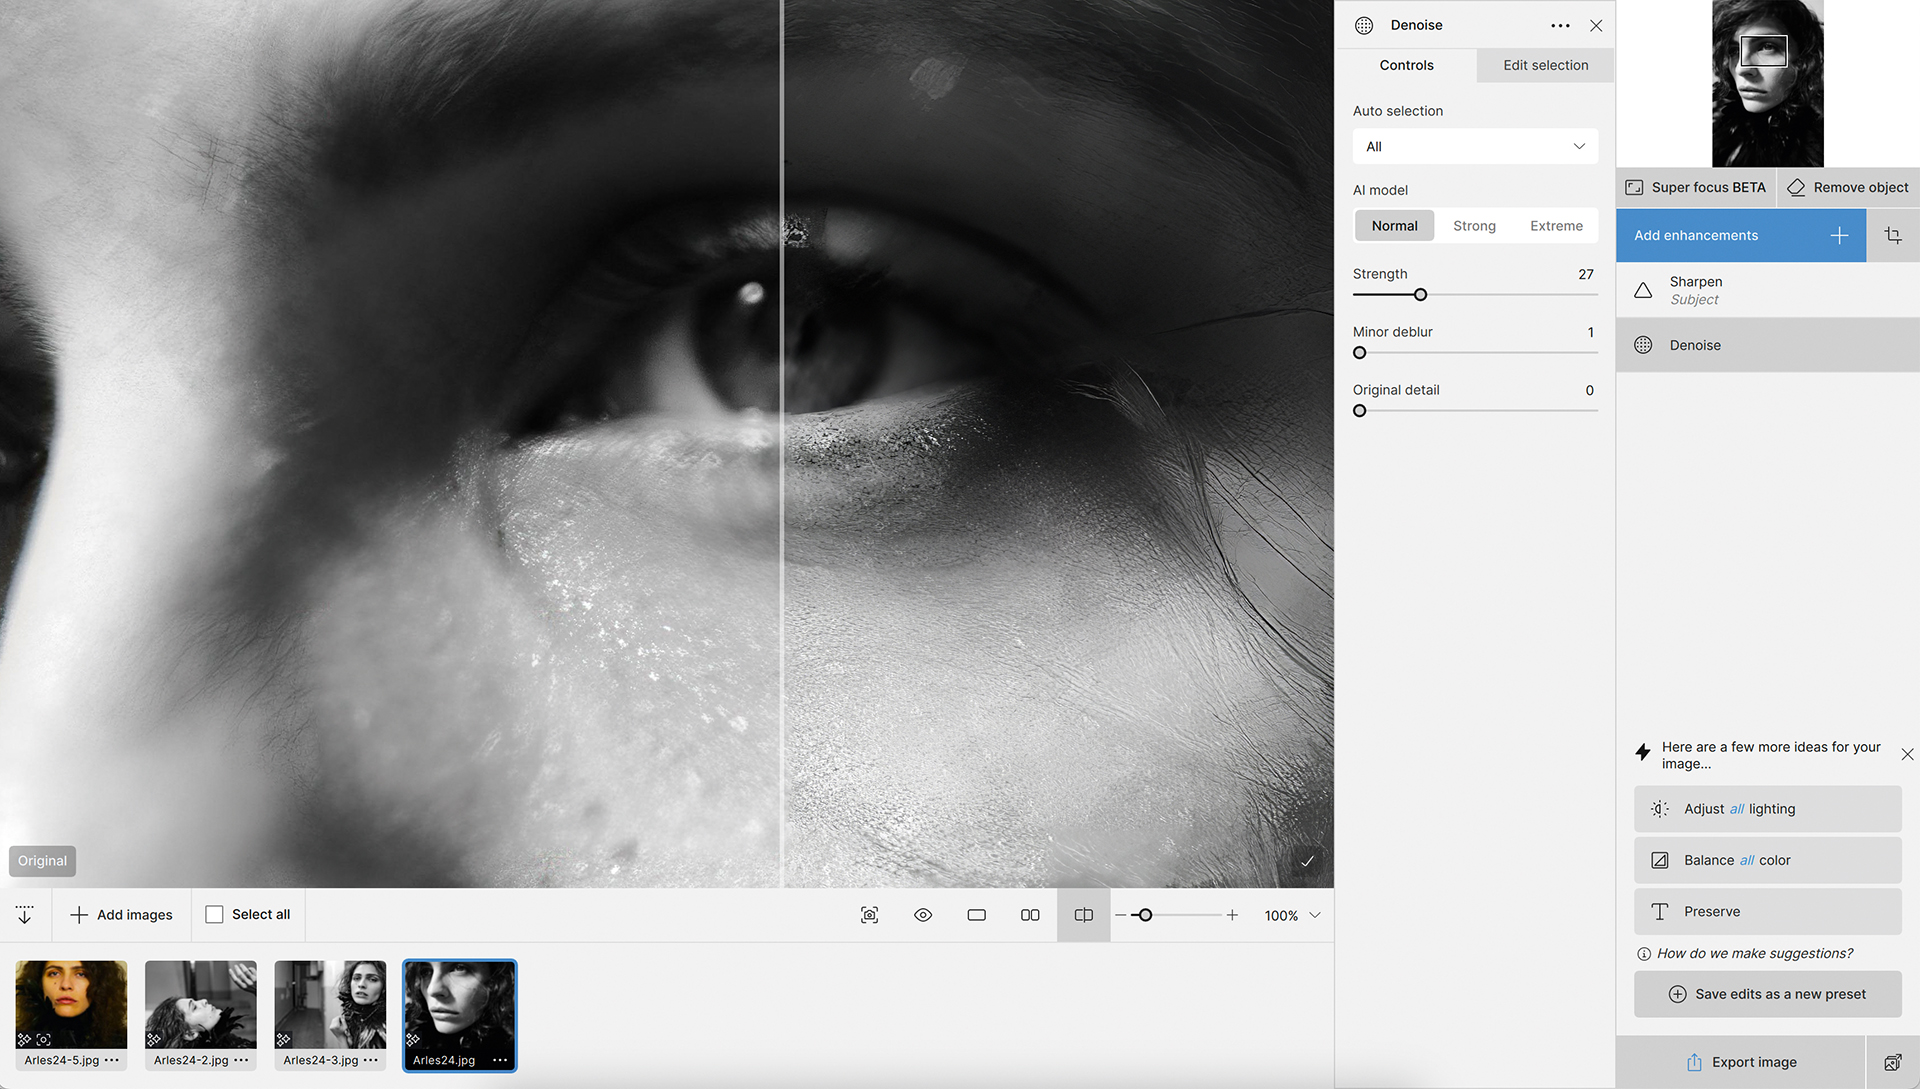Click the crop tool icon
1920x1089 pixels.
coord(1893,236)
